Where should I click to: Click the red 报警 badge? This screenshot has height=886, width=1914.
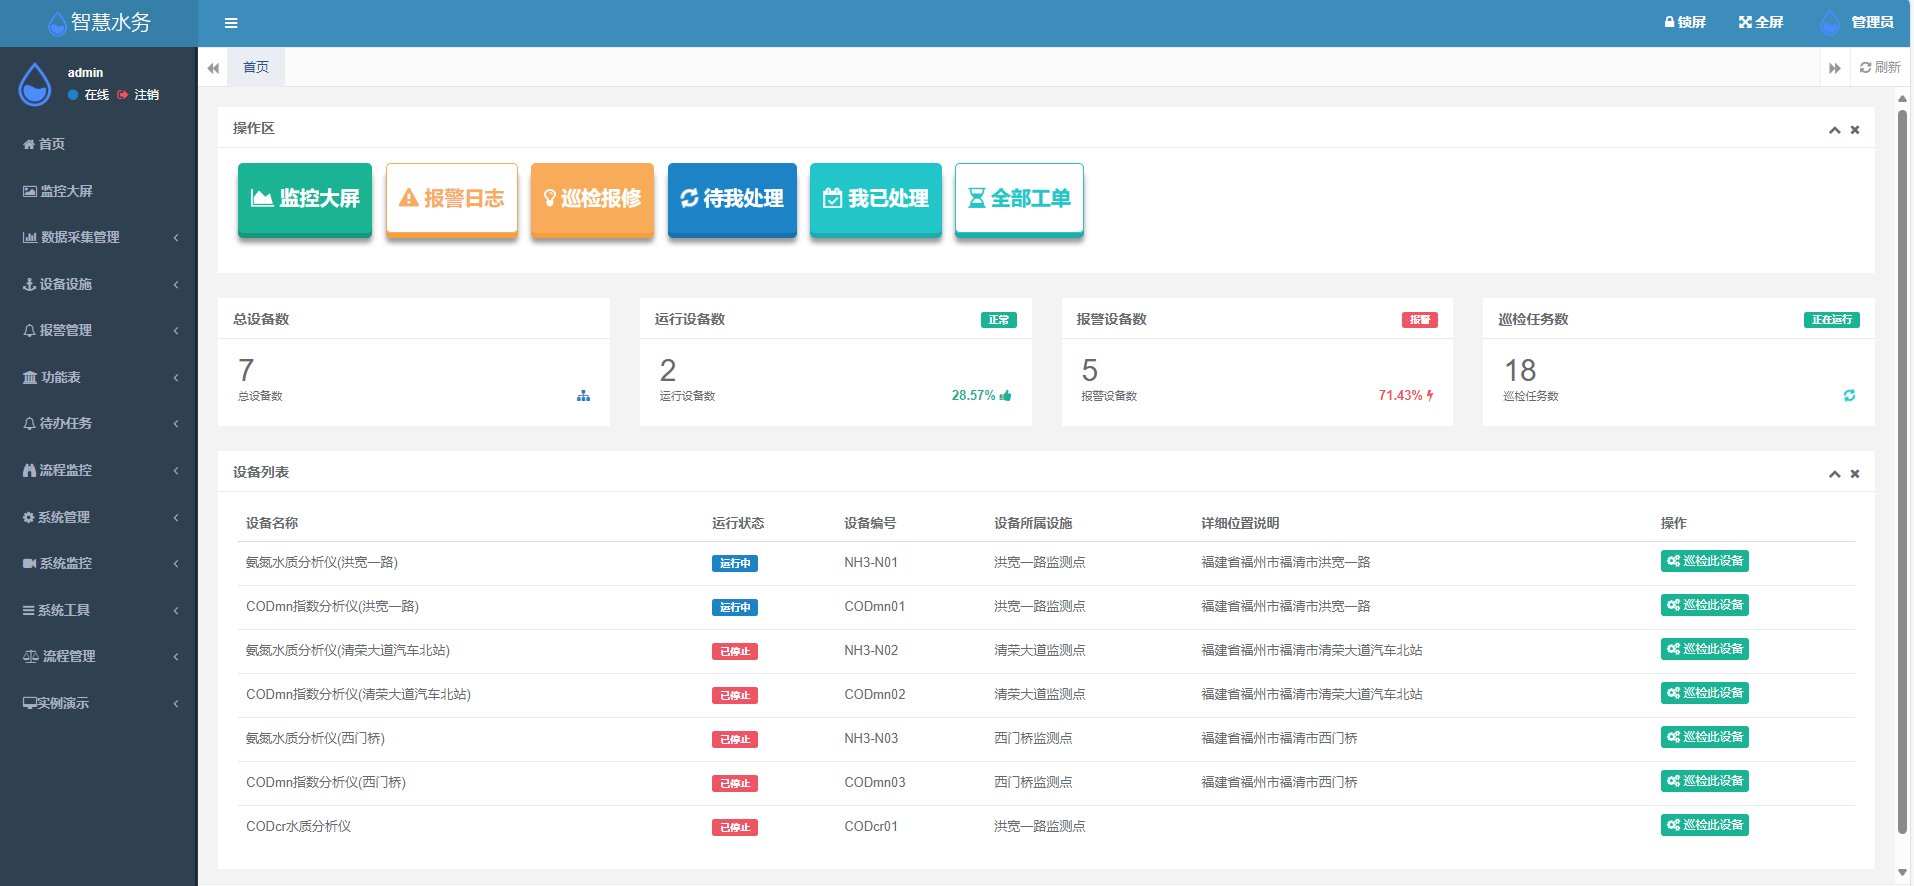(1420, 320)
